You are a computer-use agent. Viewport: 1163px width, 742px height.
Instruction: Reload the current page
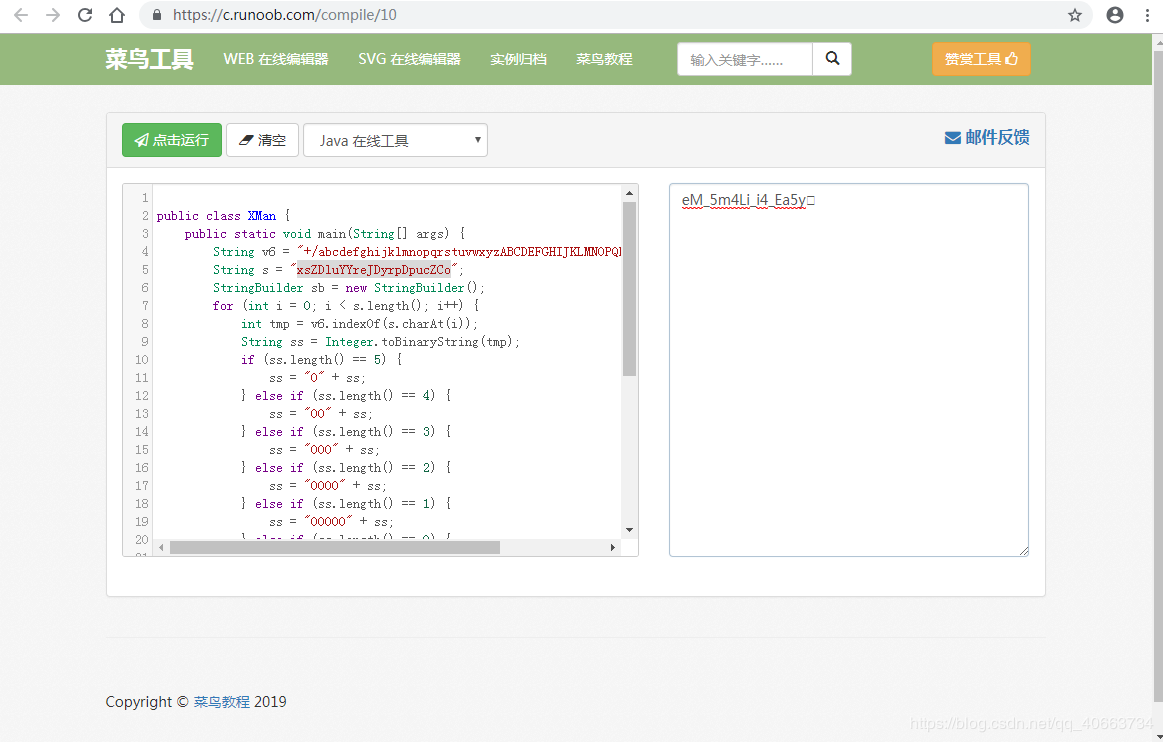[85, 15]
